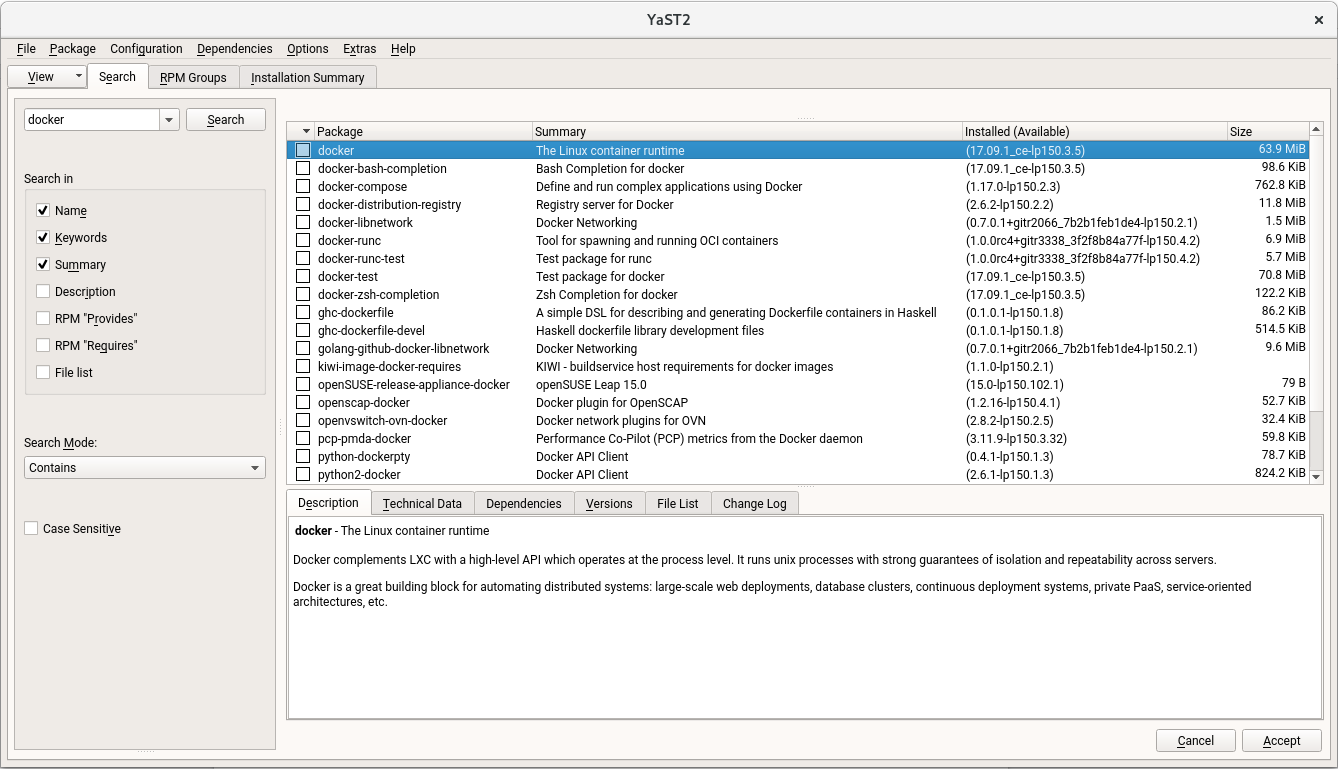Click the Accept button
Viewport: 1338px width, 769px height.
(x=1282, y=740)
